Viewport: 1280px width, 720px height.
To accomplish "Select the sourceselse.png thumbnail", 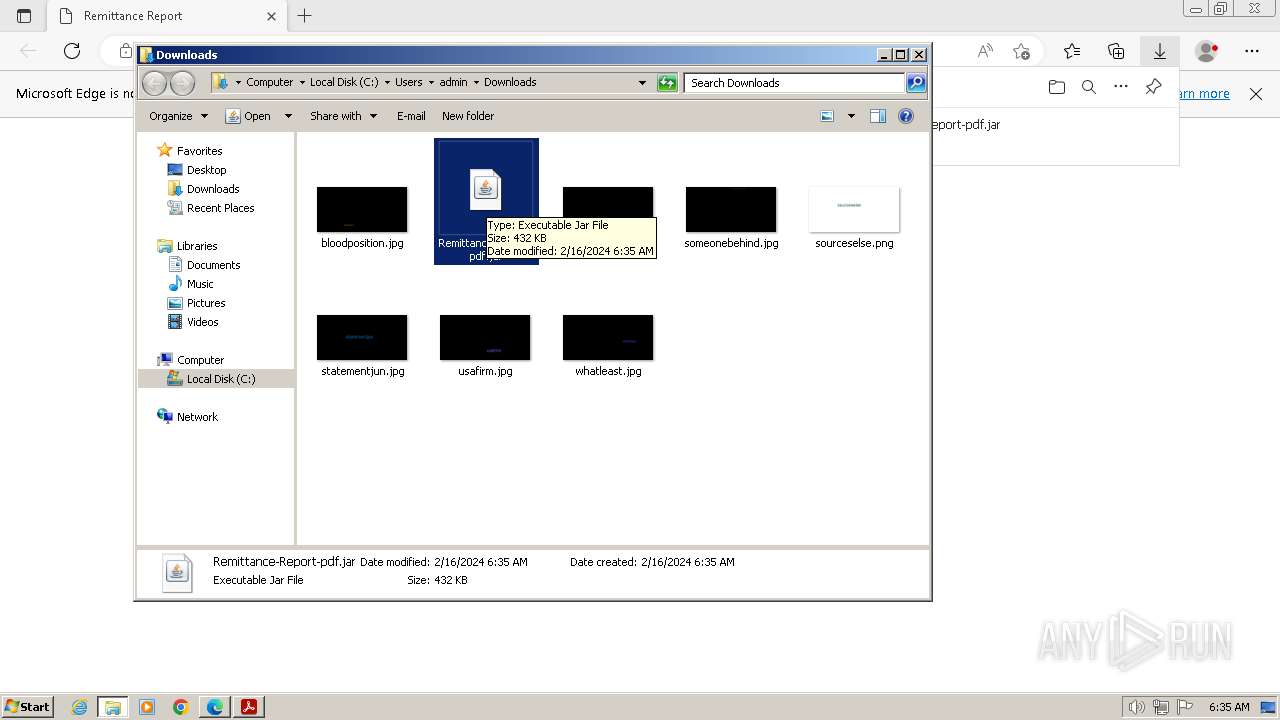I will tap(854, 209).
